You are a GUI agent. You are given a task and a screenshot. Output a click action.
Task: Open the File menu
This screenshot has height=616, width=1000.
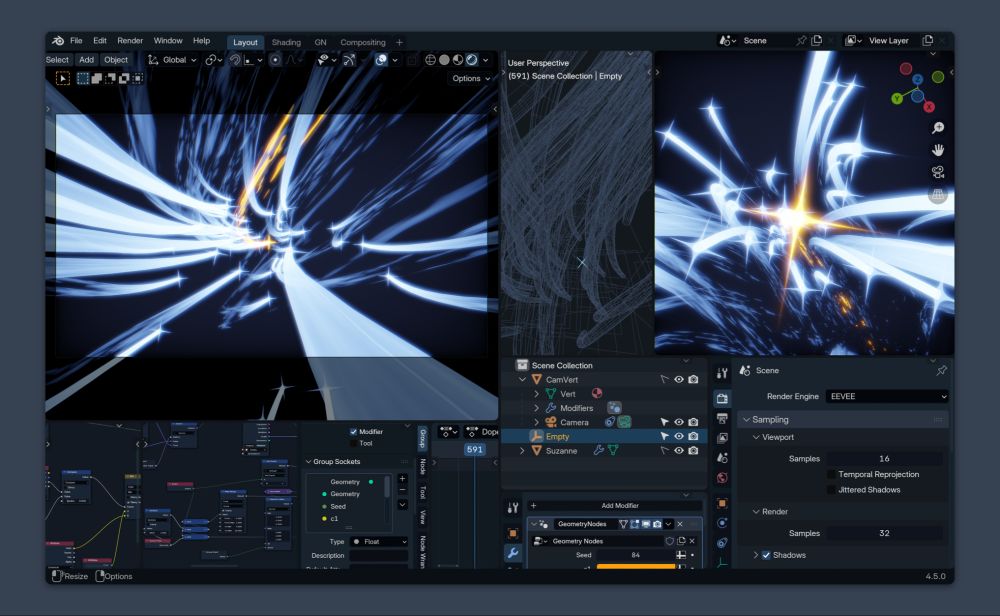(x=76, y=40)
